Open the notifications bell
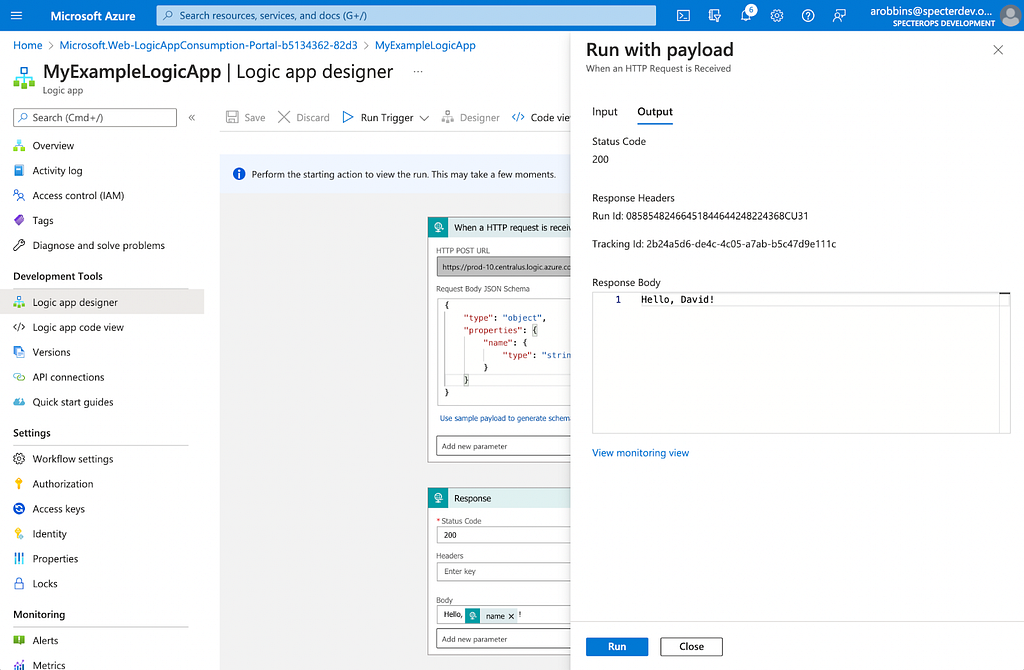Screen dimensions: 1024x670 (746, 16)
